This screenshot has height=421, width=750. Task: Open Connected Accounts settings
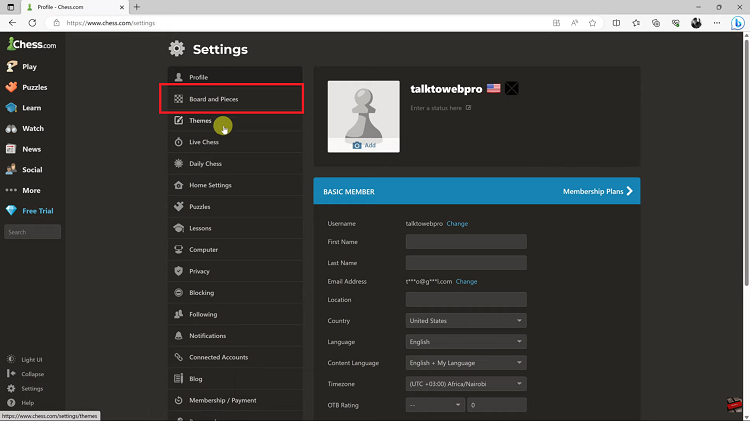coord(235,357)
